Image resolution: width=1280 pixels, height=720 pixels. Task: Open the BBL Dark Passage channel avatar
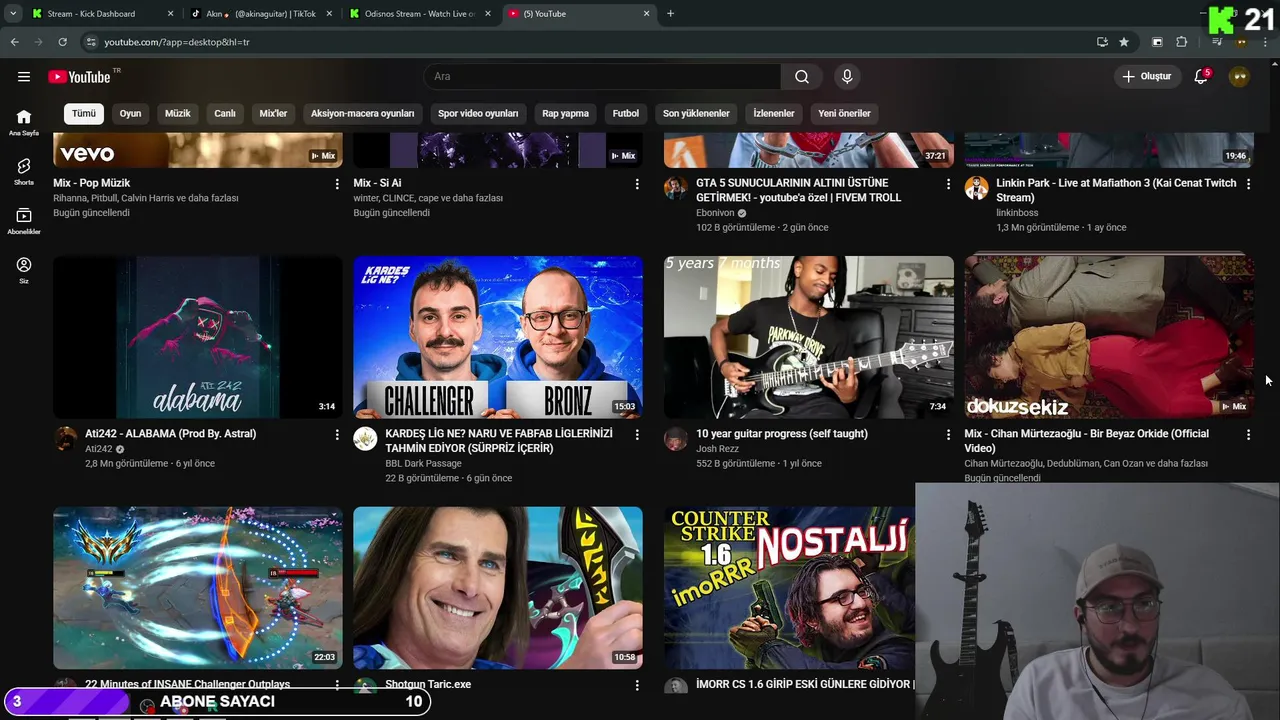365,439
